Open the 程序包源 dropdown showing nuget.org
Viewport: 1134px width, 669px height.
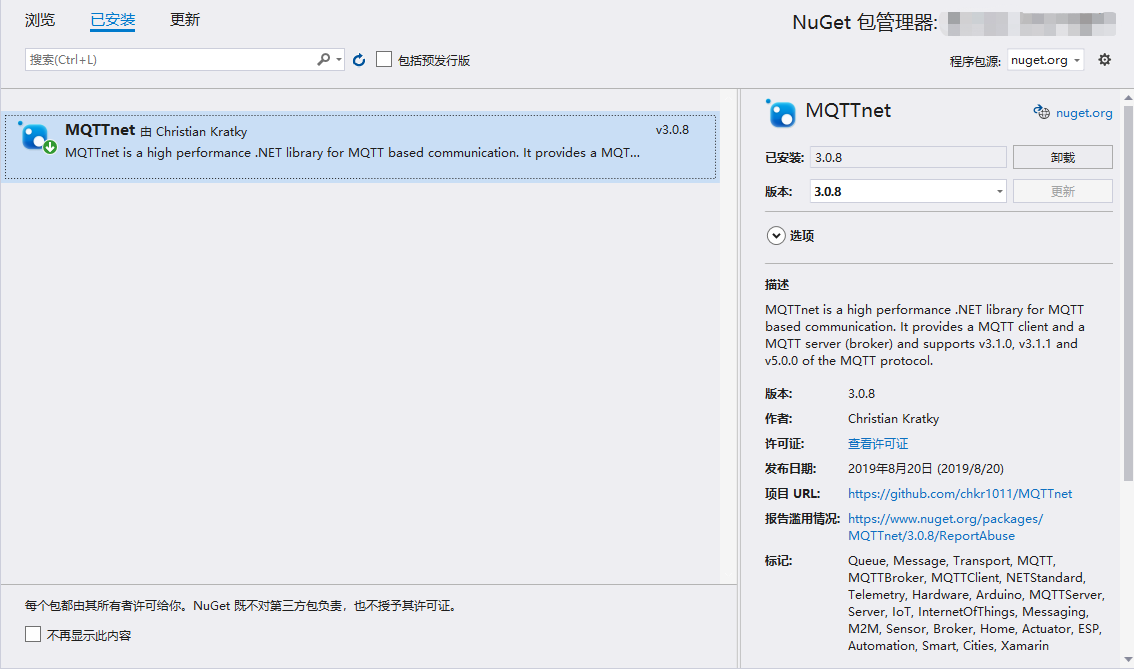pyautogui.click(x=1045, y=60)
